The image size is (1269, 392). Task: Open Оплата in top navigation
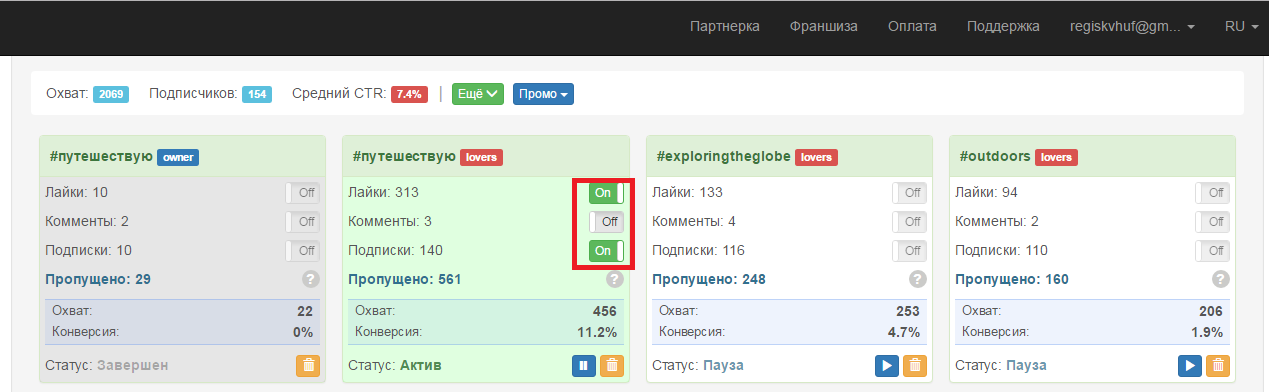click(912, 27)
